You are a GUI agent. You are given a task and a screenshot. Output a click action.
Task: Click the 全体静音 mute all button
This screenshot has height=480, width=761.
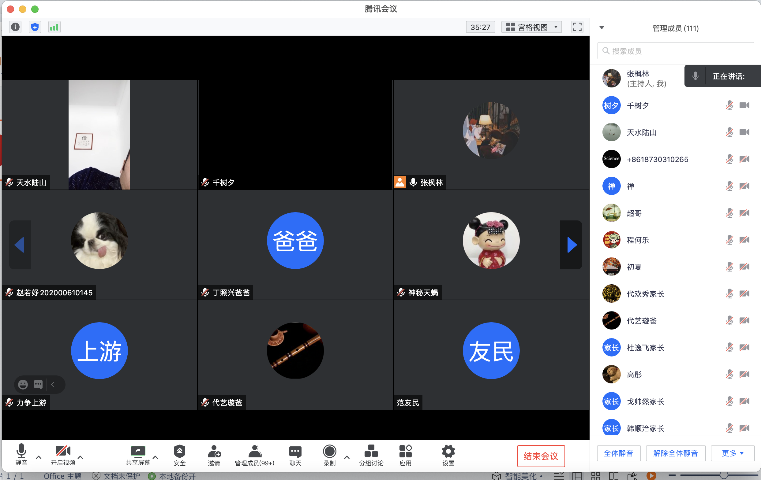(x=620, y=453)
